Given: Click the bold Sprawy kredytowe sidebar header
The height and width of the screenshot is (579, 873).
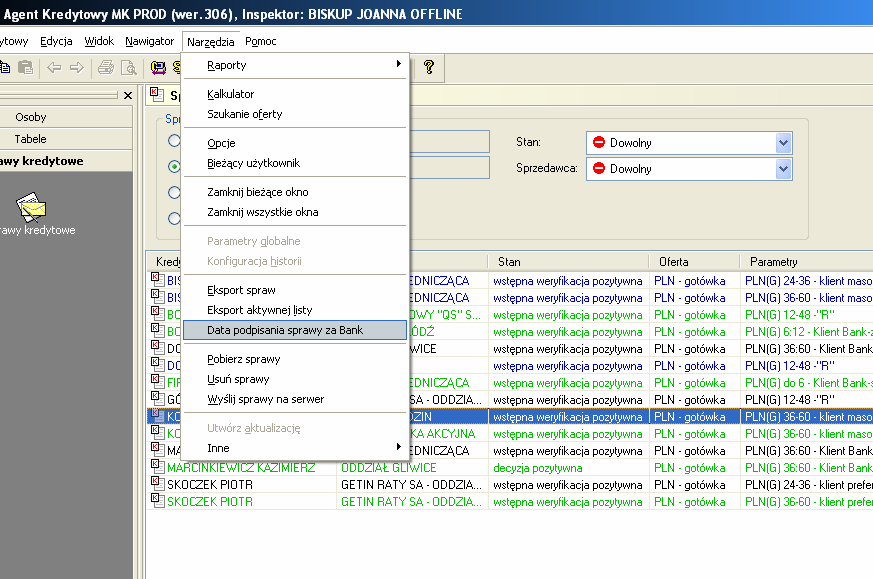Looking at the screenshot, I should tap(66, 161).
